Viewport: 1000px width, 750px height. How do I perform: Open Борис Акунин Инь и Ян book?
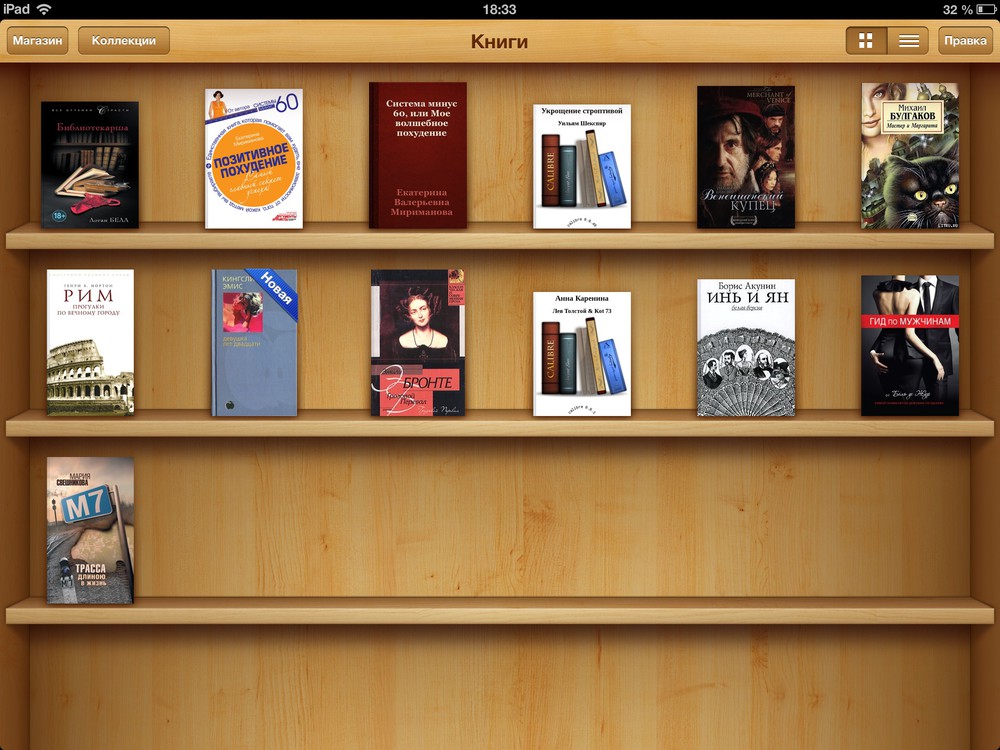746,348
